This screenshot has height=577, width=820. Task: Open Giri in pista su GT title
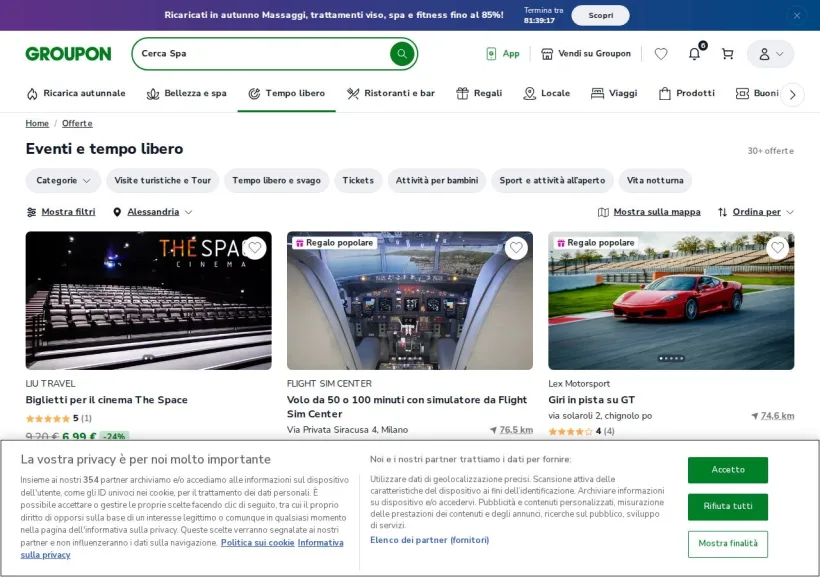pos(591,400)
